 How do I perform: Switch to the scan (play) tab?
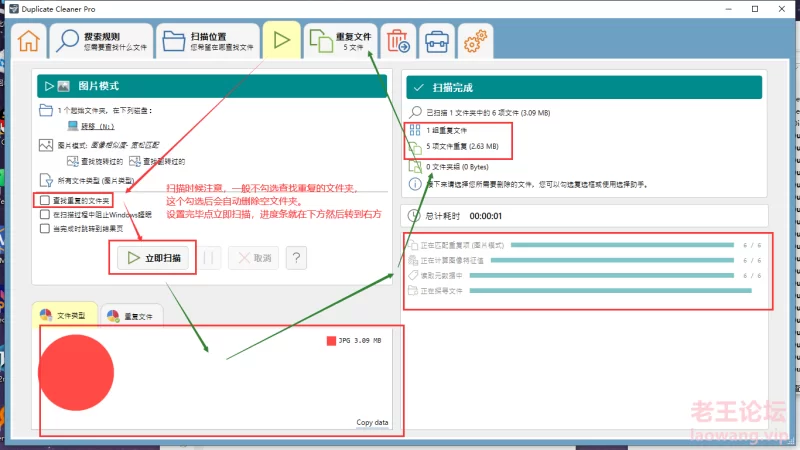point(282,40)
